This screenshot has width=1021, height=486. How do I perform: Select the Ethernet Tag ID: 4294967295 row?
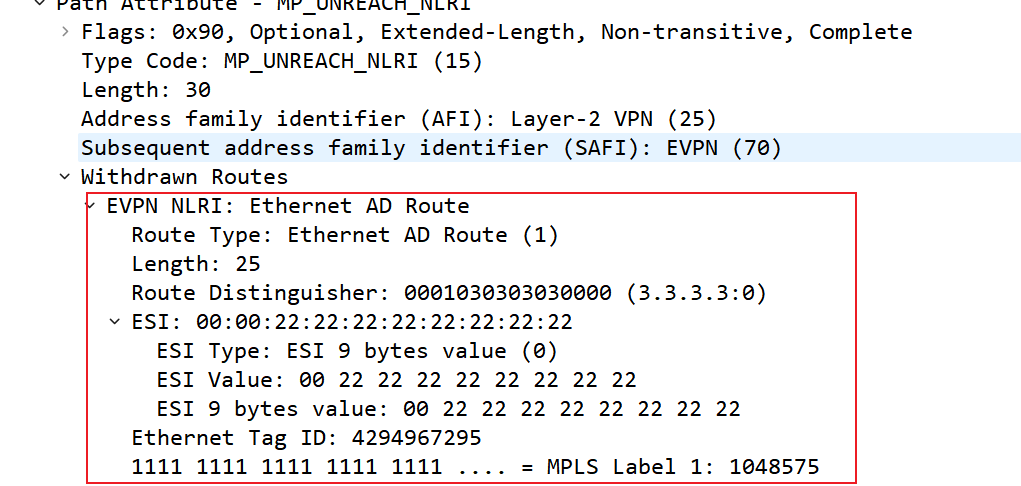pyautogui.click(x=306, y=438)
